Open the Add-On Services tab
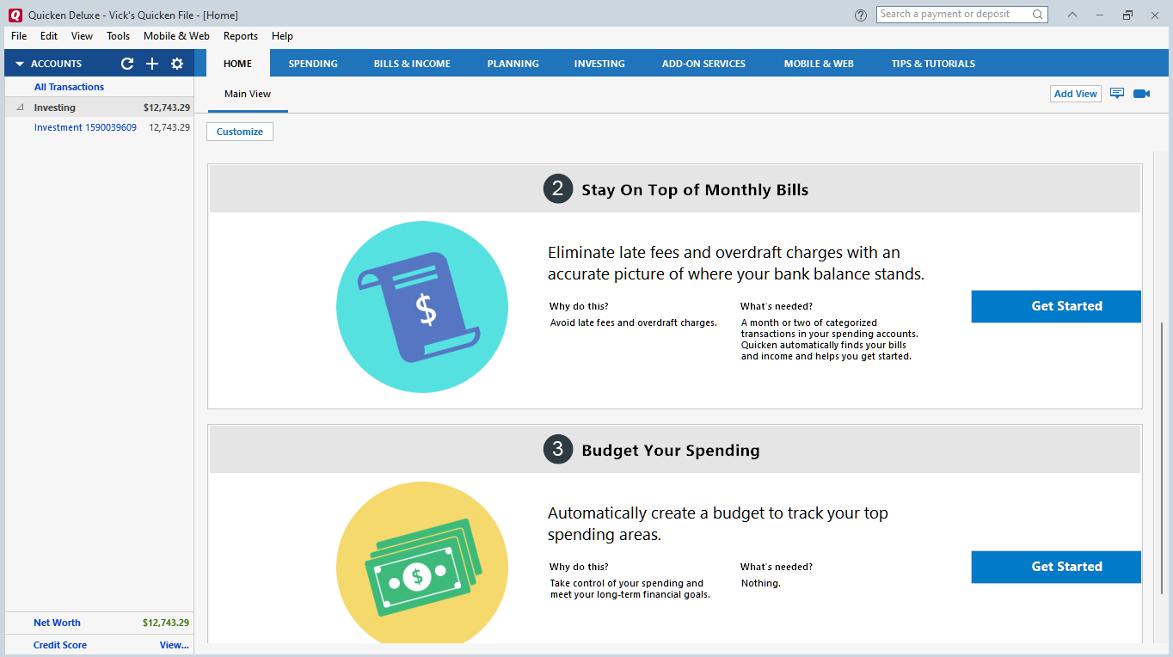This screenshot has height=657, width=1173. pyautogui.click(x=703, y=64)
